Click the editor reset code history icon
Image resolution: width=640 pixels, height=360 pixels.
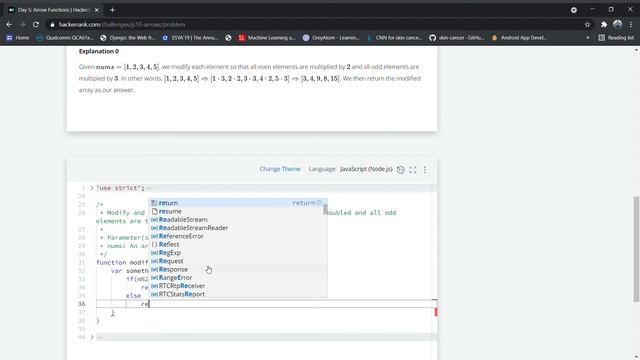click(401, 170)
